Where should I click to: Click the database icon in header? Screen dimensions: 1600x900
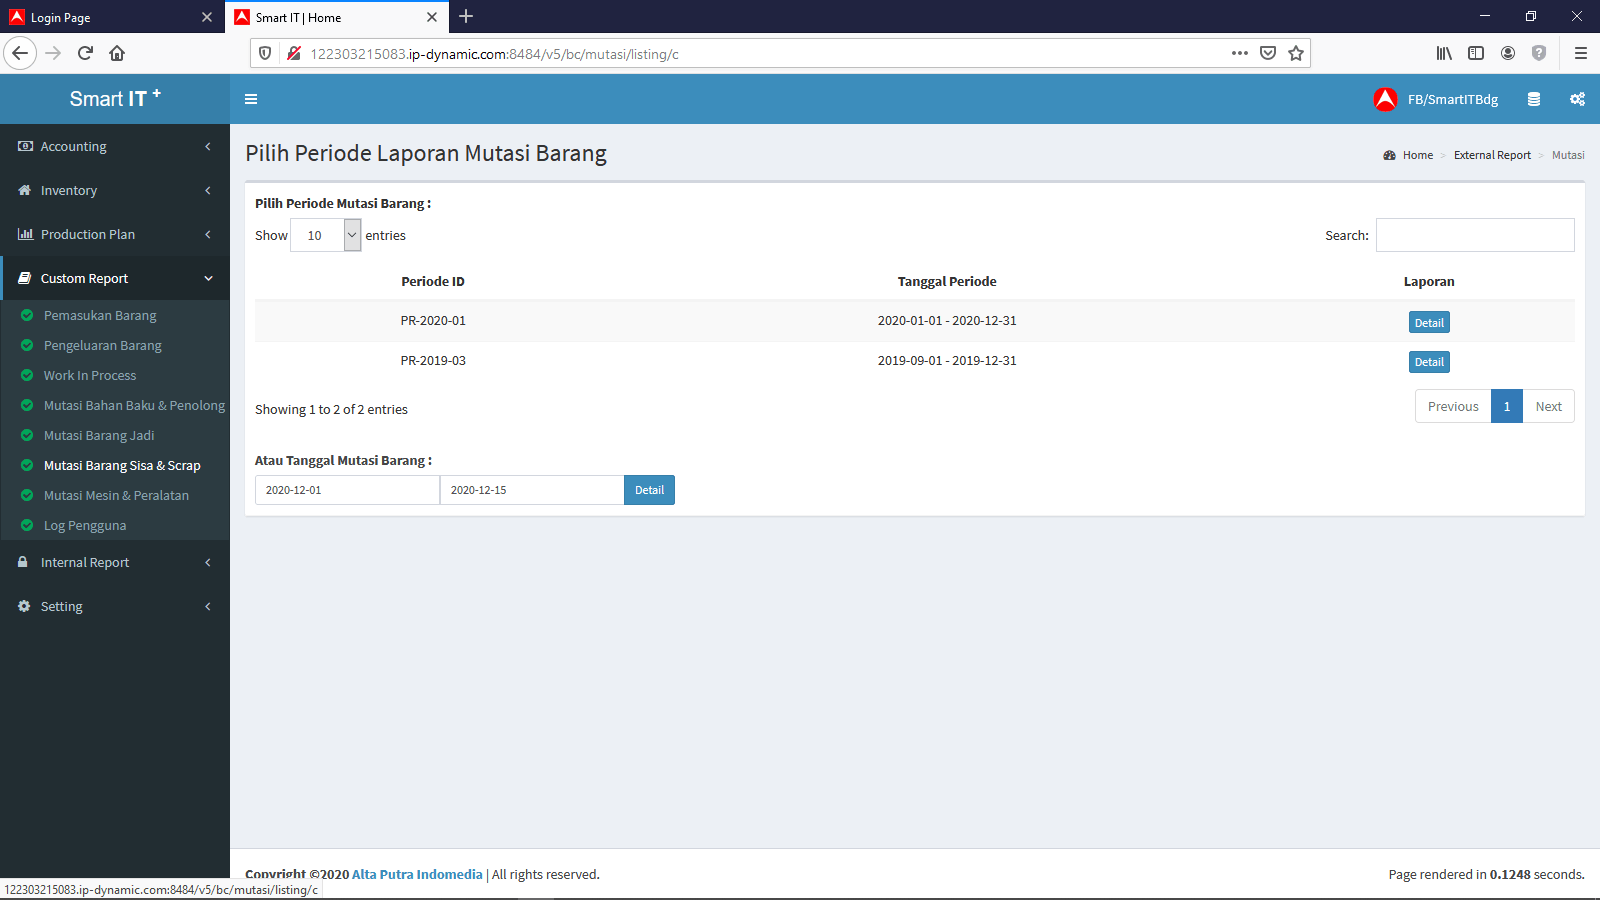(1533, 99)
